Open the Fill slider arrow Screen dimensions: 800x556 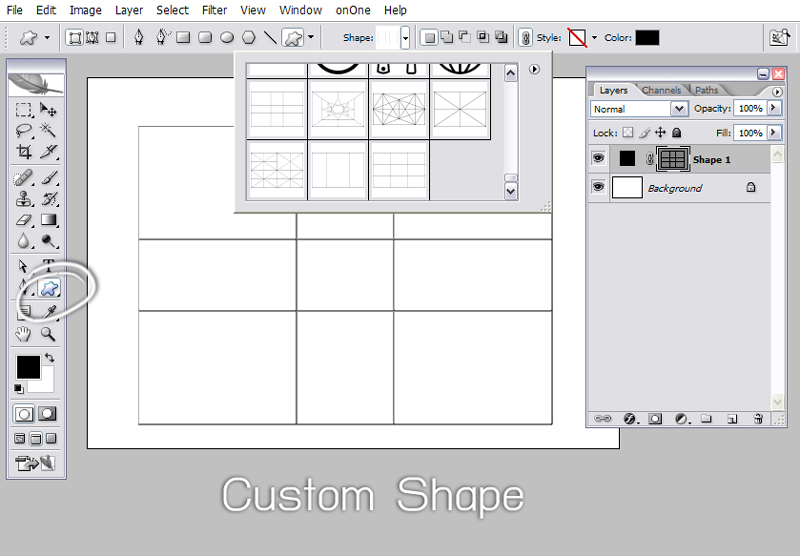(x=774, y=133)
